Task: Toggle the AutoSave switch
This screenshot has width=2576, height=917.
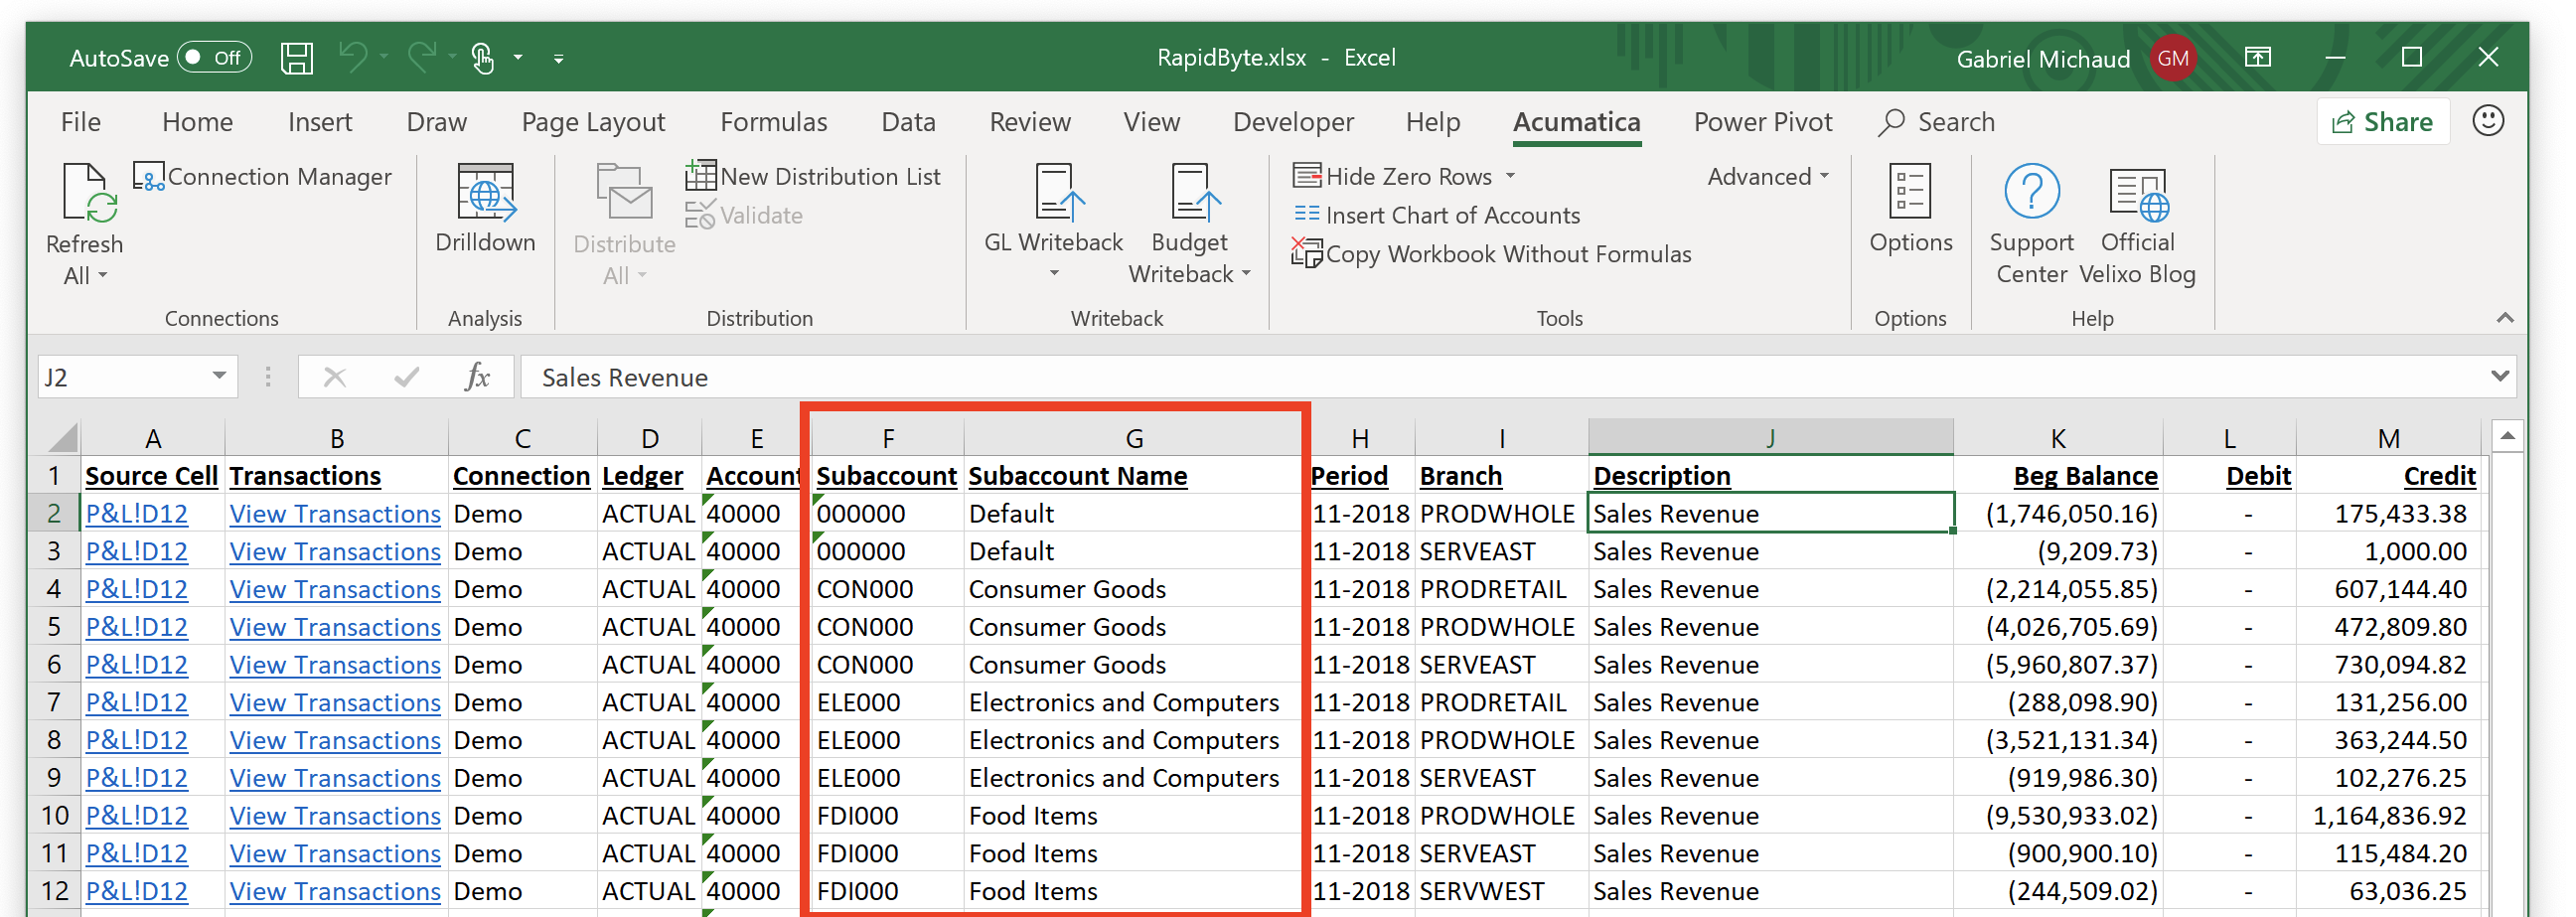Action: click(x=214, y=58)
